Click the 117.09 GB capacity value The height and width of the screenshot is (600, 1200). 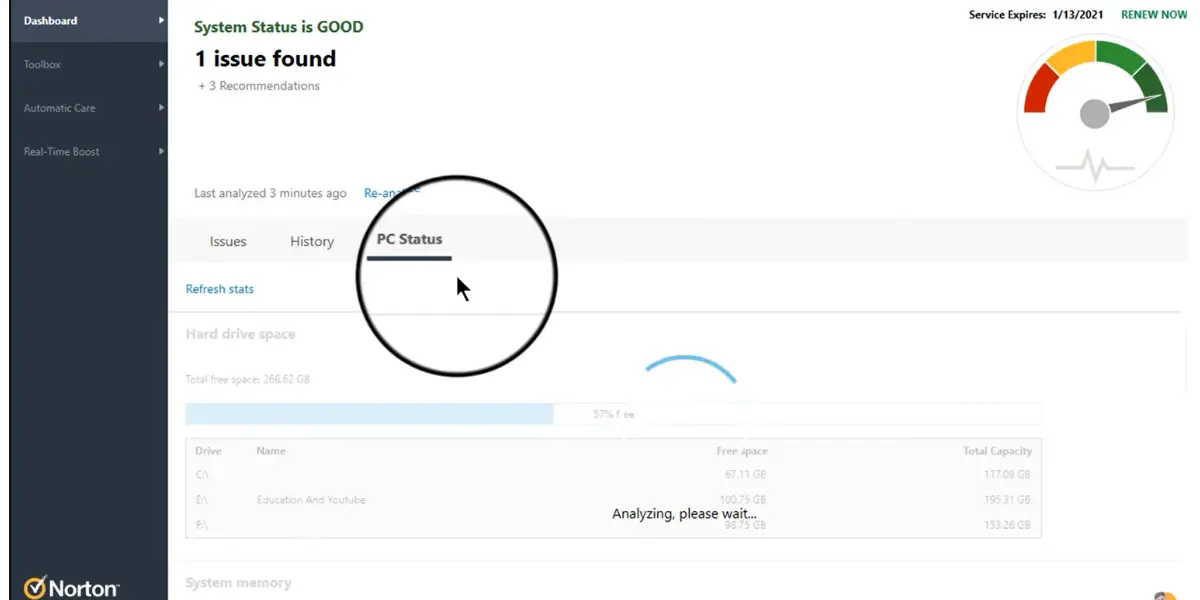[1005, 475]
